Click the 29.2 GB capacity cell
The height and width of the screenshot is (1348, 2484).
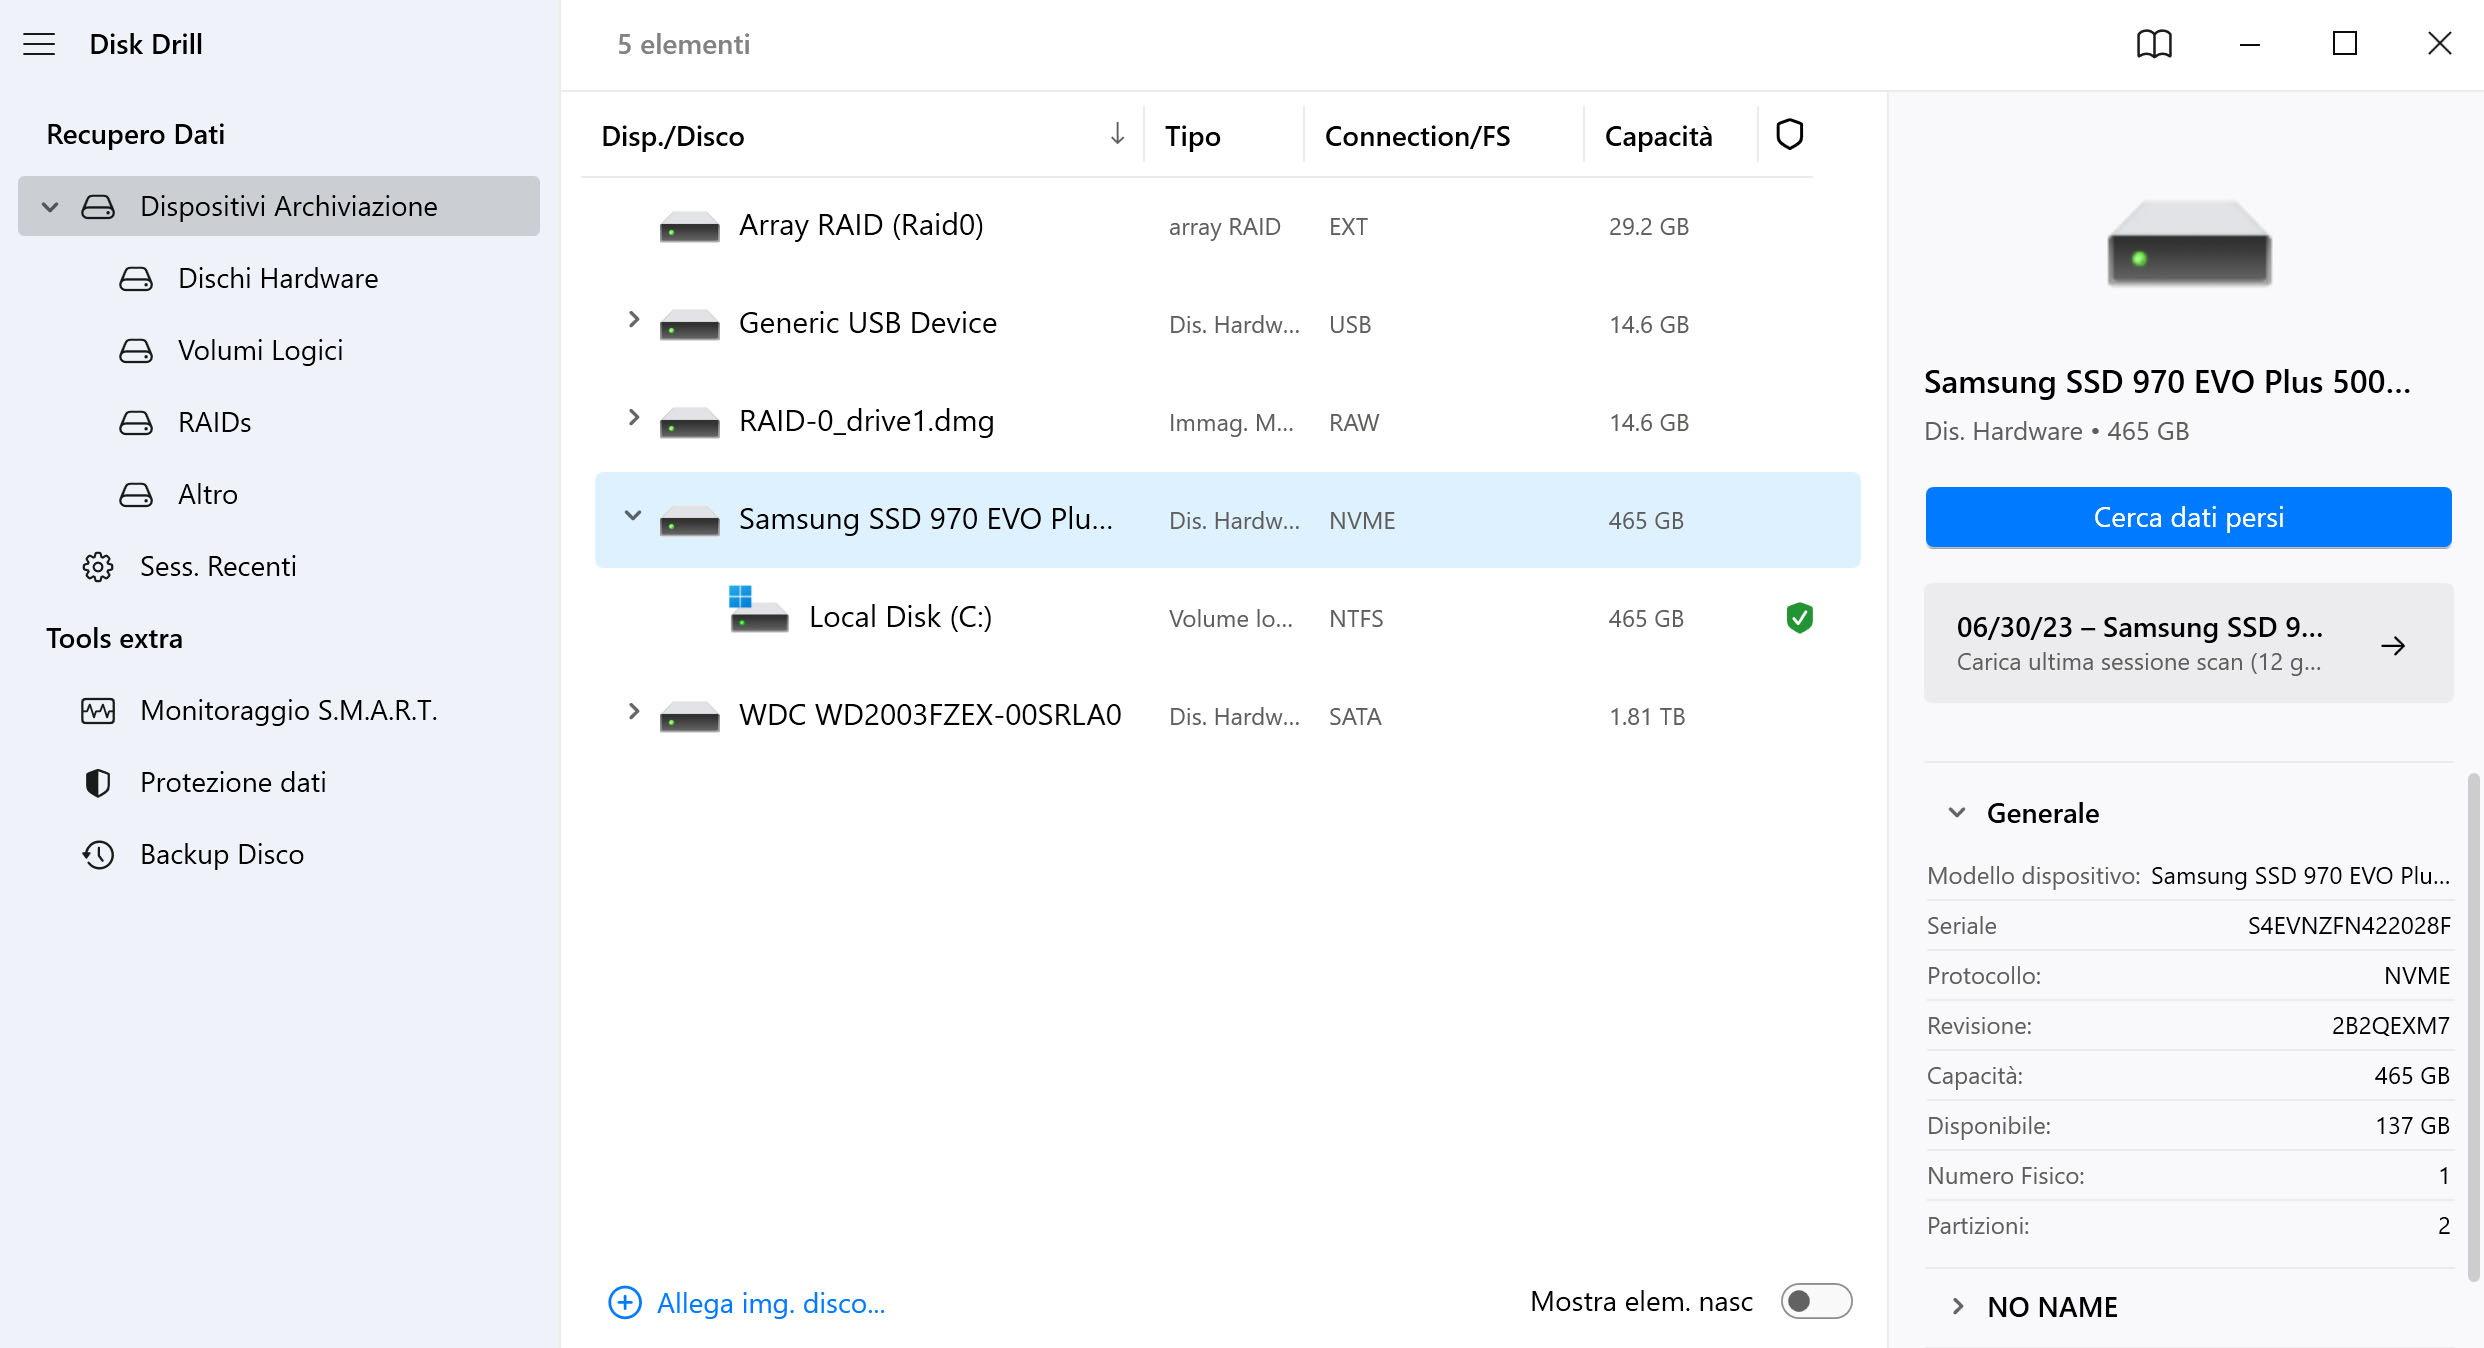click(x=1649, y=227)
